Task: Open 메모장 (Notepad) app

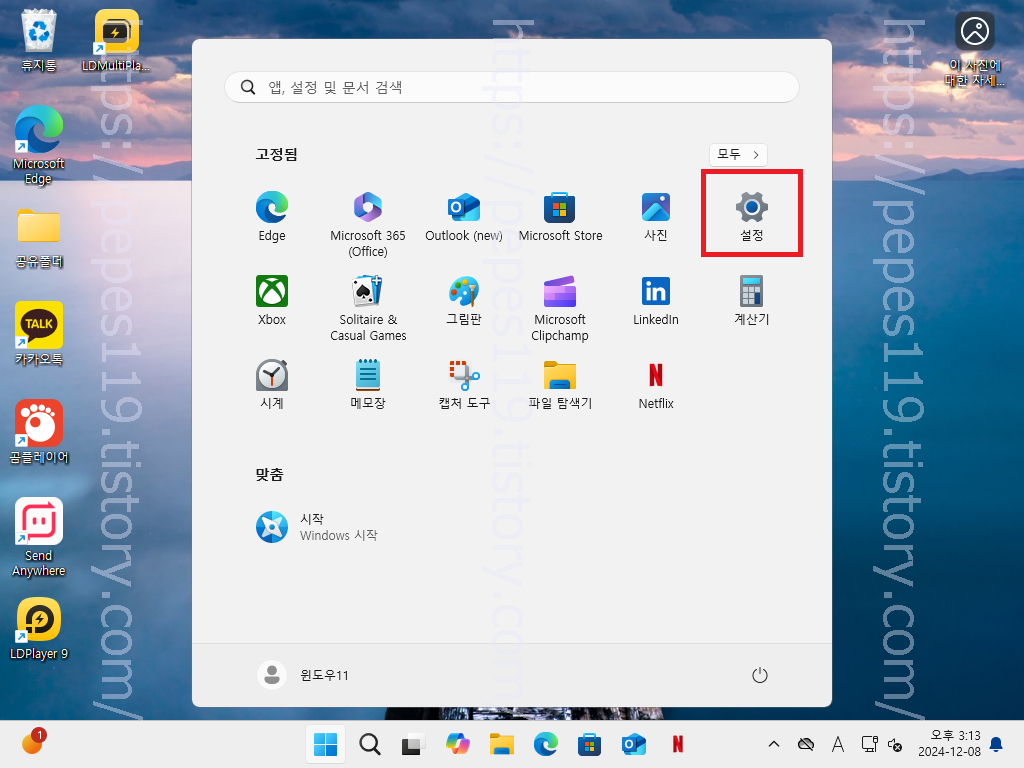Action: click(368, 384)
